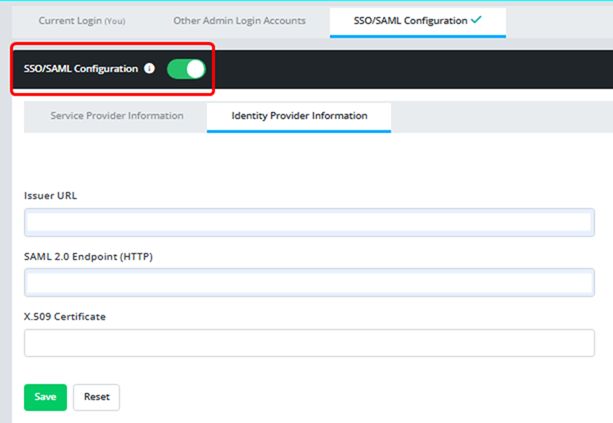The width and height of the screenshot is (613, 423).
Task: Click the Issuer URL input field
Action: pyautogui.click(x=309, y=222)
